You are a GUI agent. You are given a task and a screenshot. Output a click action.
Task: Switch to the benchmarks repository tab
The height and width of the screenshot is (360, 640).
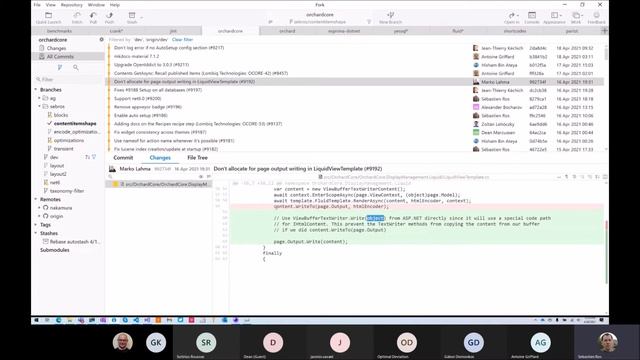tap(60, 31)
